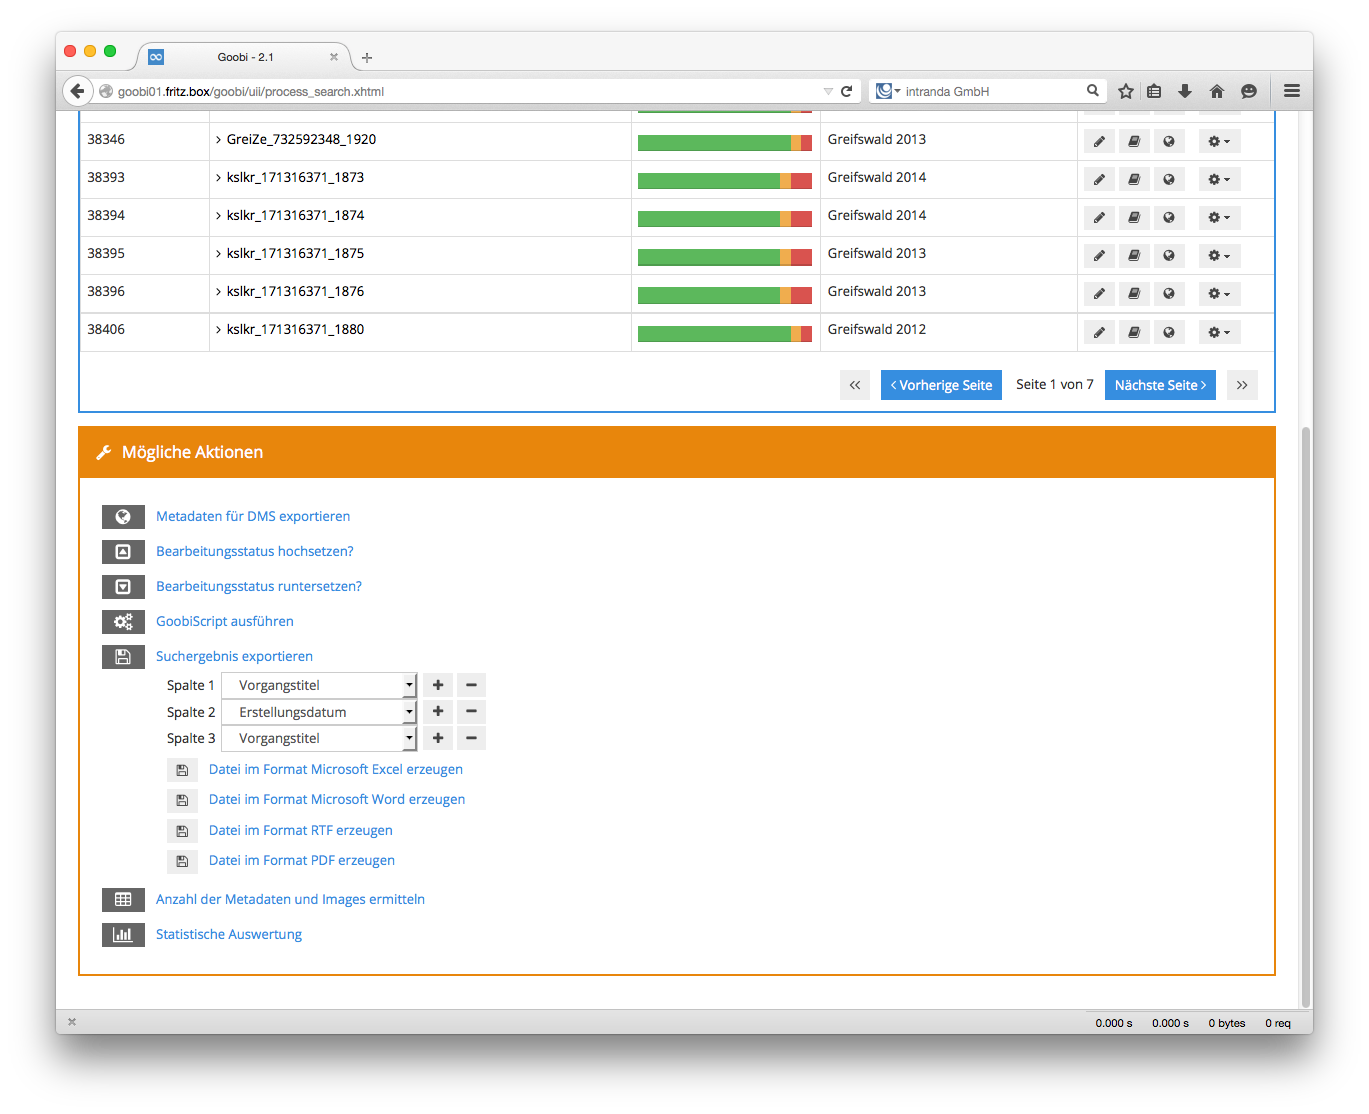Click the Statistische Auswertung bar chart icon
This screenshot has width=1369, height=1114.
[x=123, y=935]
